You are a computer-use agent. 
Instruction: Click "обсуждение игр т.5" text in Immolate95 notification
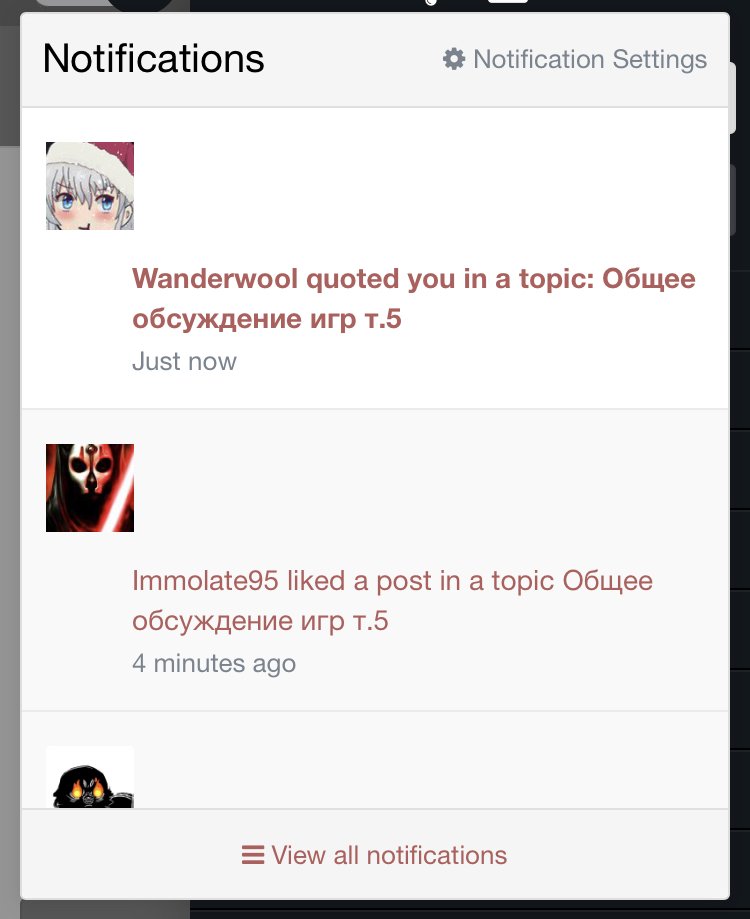point(260,621)
